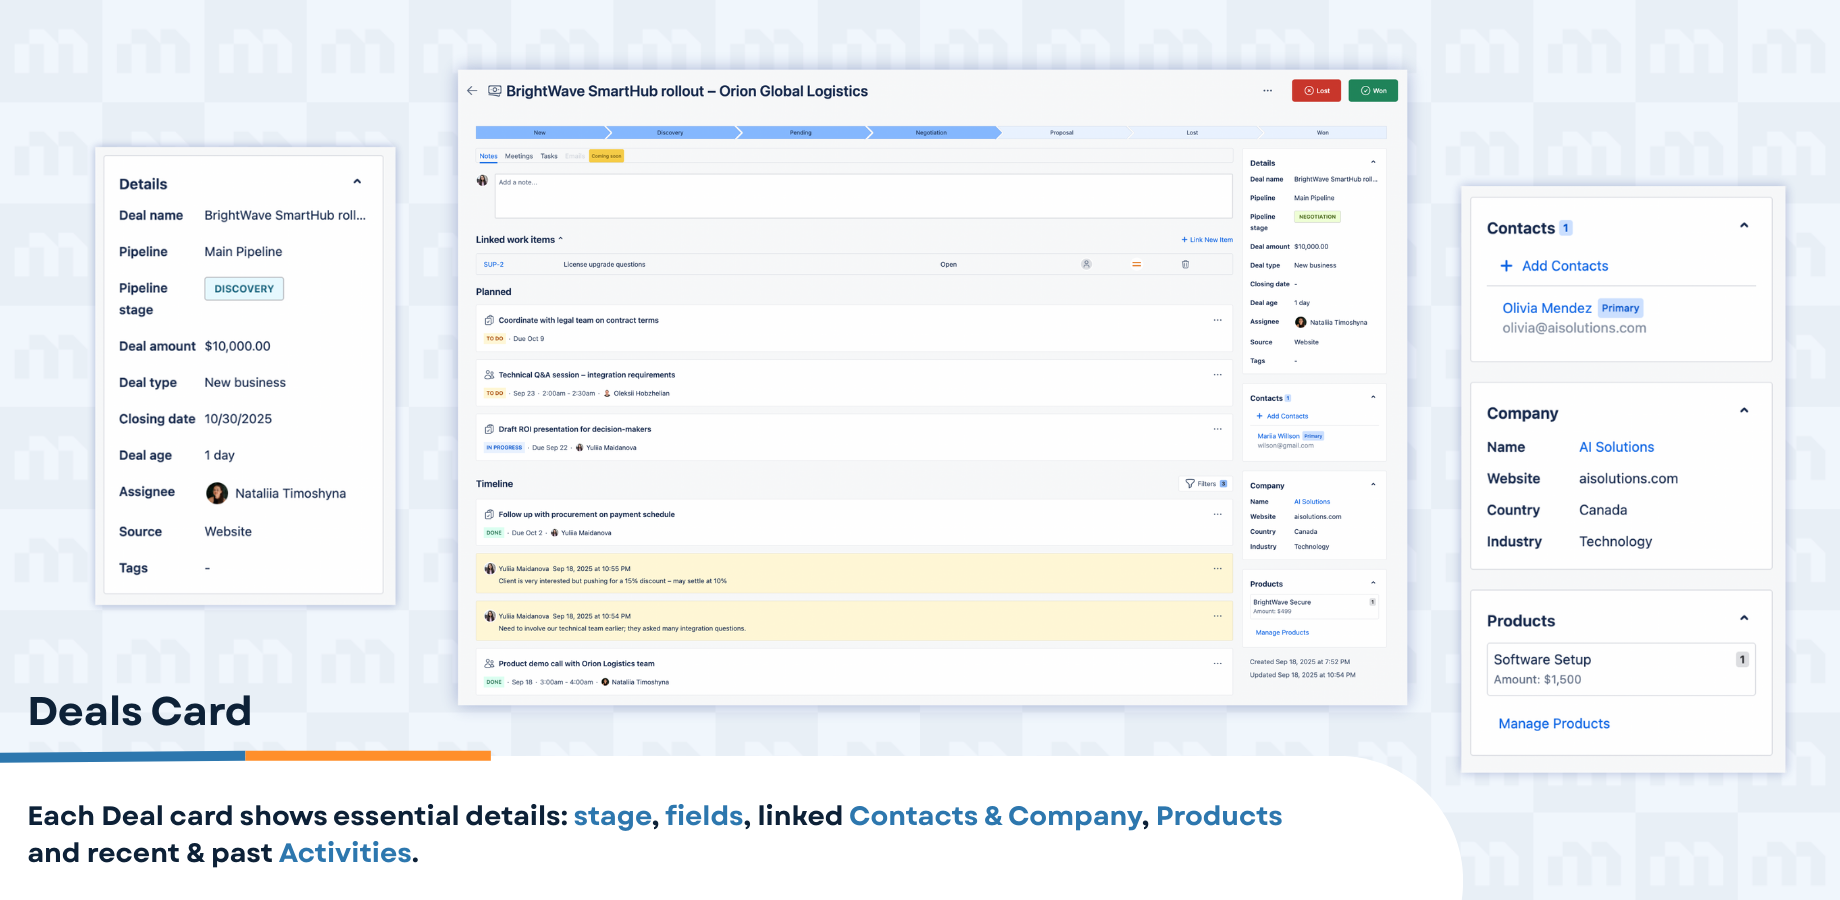Viewport: 1840px width, 900px height.
Task: Switch to the Meetings tab
Action: click(518, 156)
